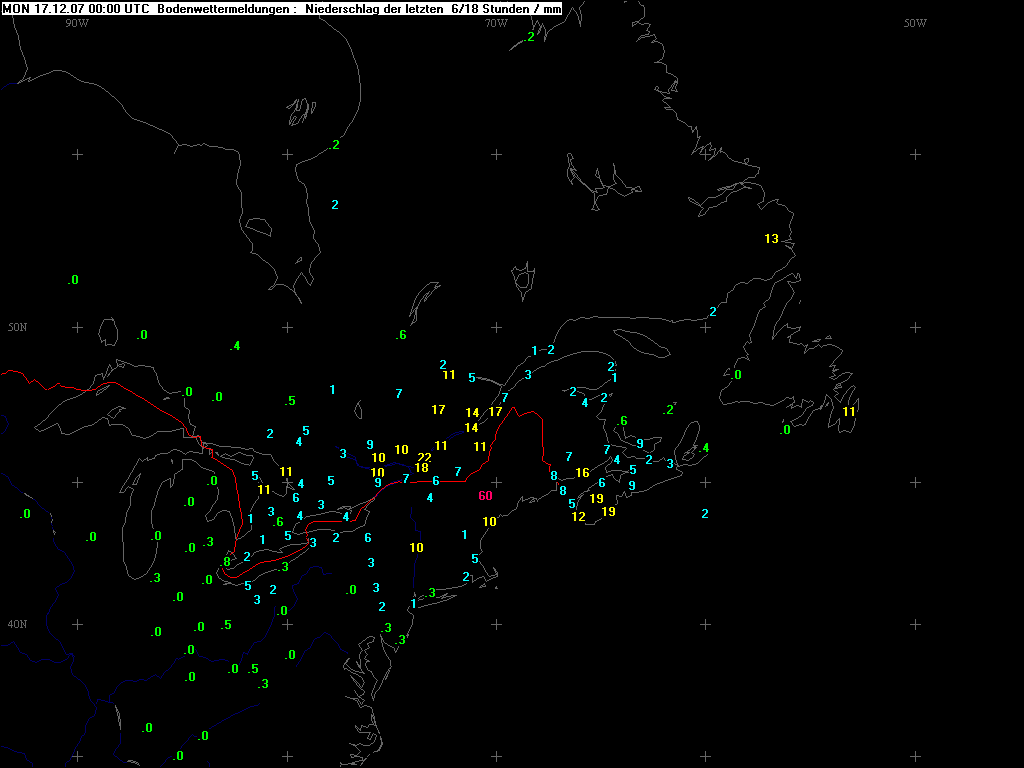Click the magenta 60 precipitation value
The width and height of the screenshot is (1024, 768).
point(485,496)
